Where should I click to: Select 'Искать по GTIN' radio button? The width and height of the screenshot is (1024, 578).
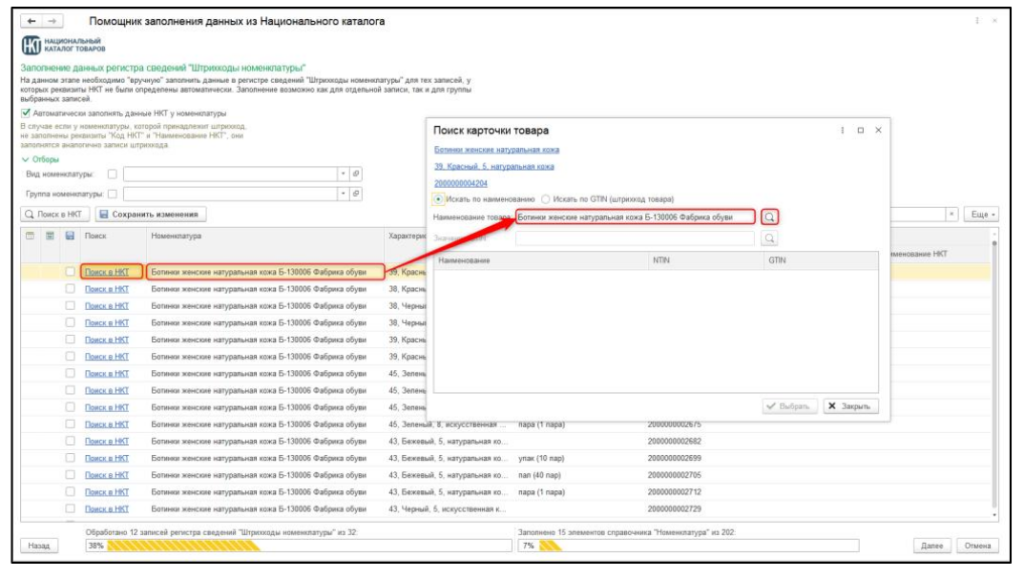pos(546,199)
